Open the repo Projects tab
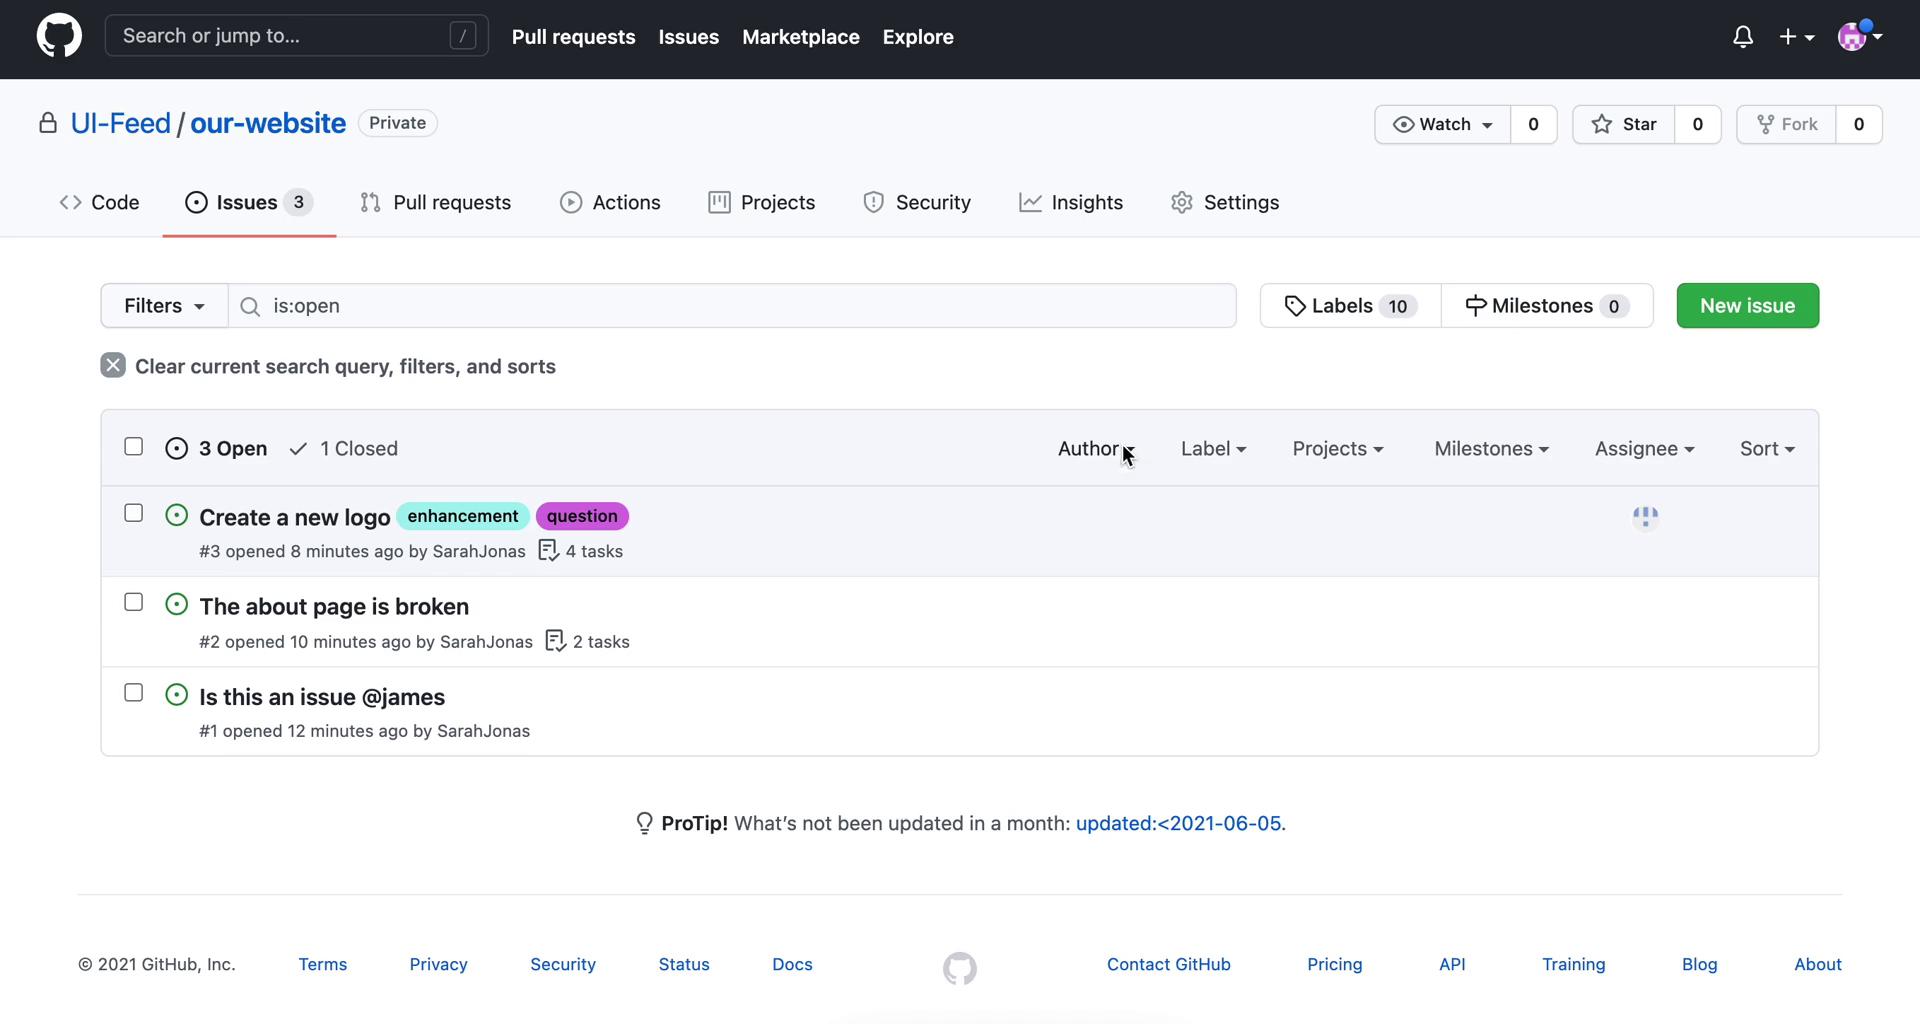Image resolution: width=1920 pixels, height=1024 pixels. click(x=762, y=202)
